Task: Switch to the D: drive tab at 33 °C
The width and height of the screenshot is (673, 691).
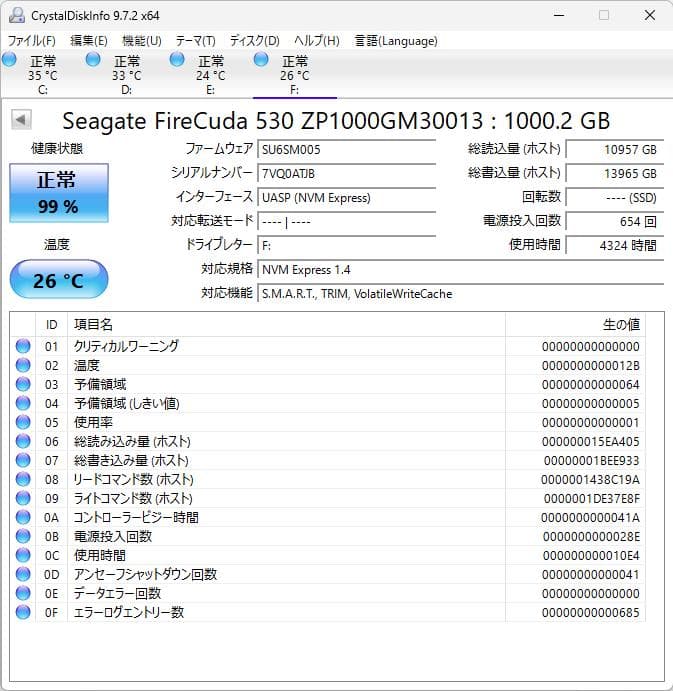Action: (126, 74)
